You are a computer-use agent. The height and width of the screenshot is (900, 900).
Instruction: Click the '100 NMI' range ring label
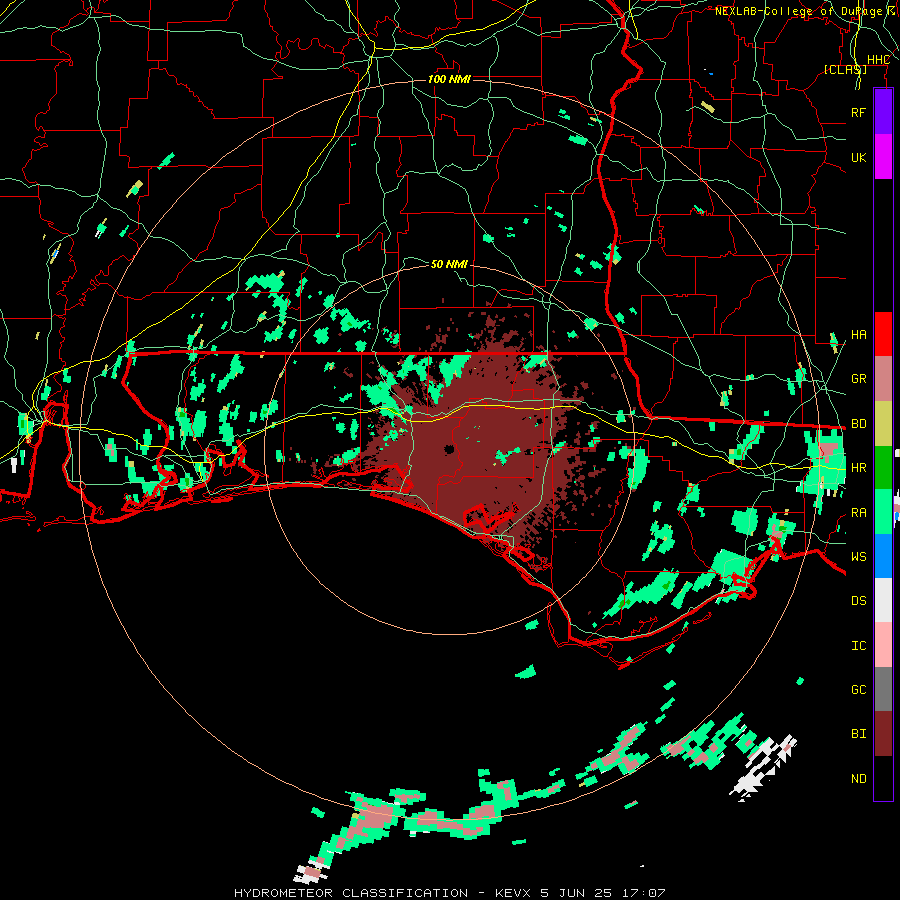(x=449, y=79)
